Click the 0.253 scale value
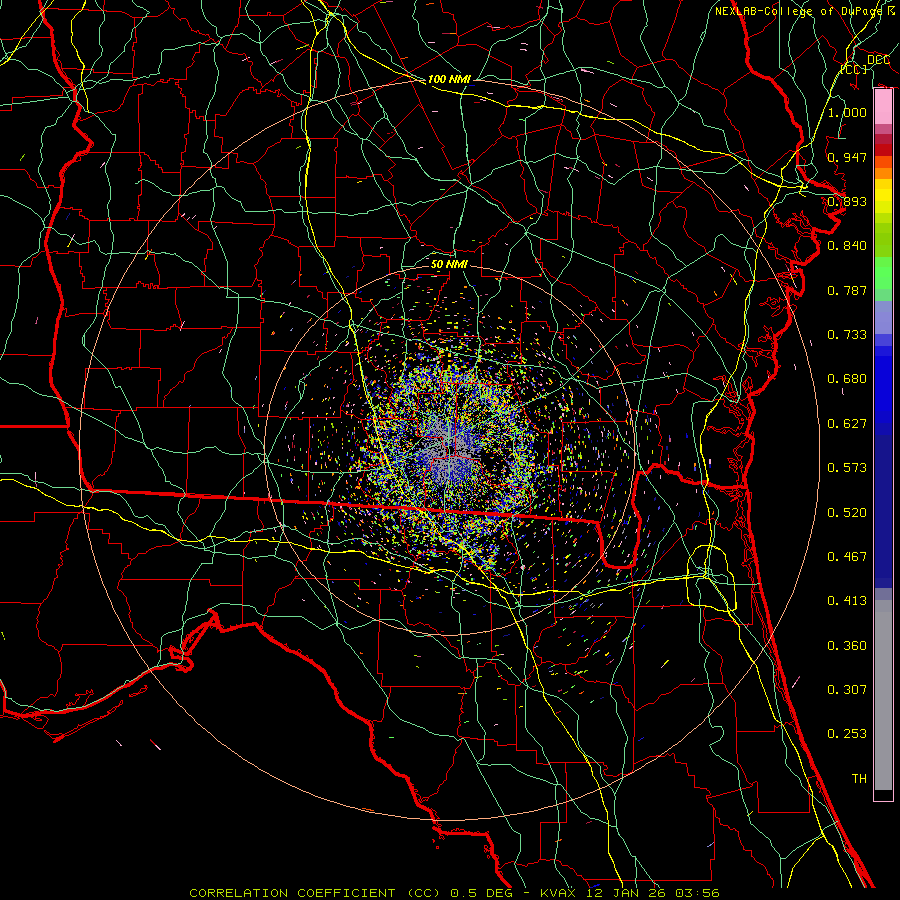Image resolution: width=900 pixels, height=900 pixels. coord(847,734)
